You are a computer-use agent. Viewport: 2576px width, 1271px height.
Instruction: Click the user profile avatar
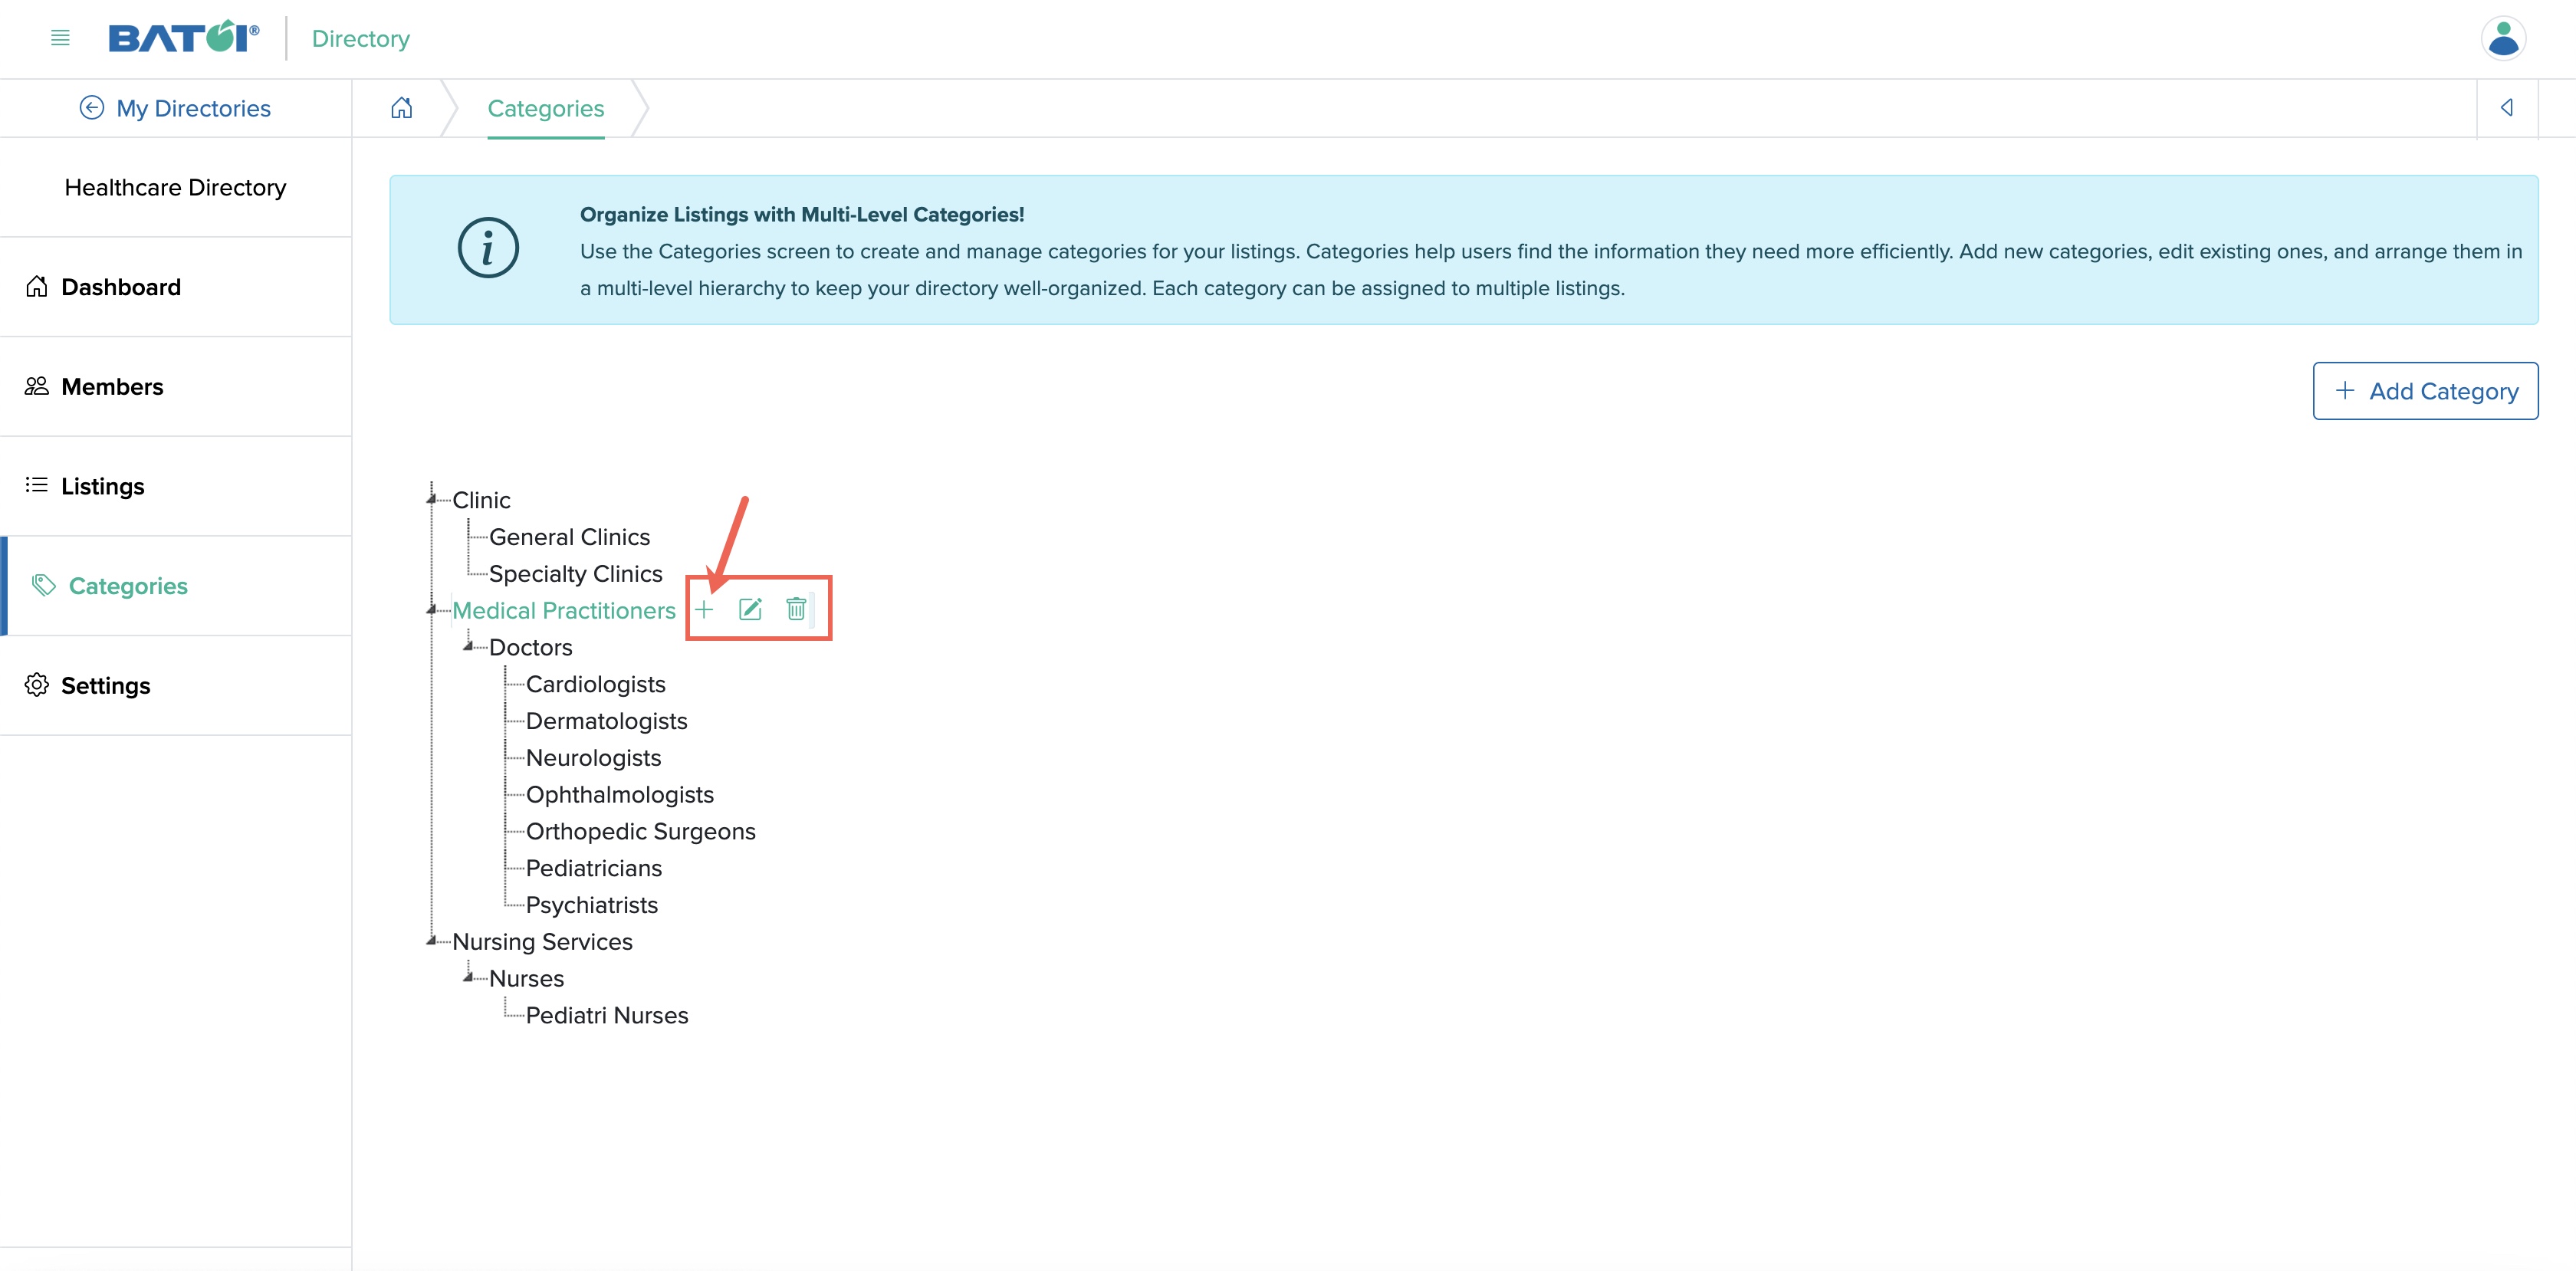click(x=2503, y=38)
